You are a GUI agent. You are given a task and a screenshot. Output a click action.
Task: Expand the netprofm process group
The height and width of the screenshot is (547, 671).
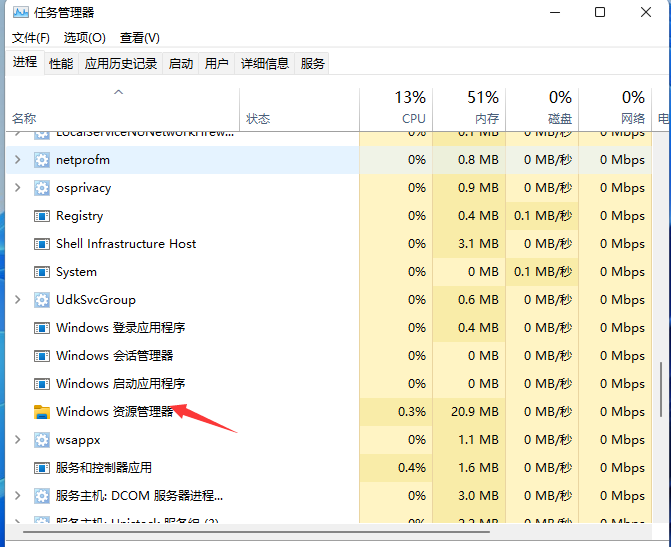tap(18, 160)
